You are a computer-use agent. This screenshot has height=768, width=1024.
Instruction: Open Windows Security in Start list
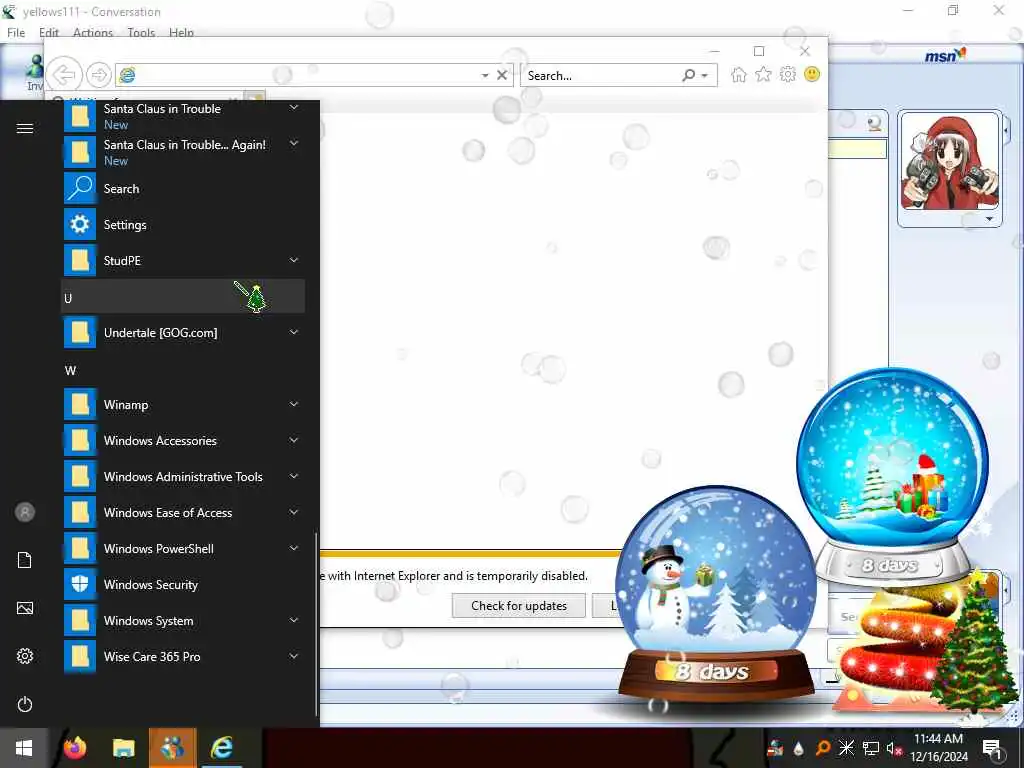coord(183,584)
